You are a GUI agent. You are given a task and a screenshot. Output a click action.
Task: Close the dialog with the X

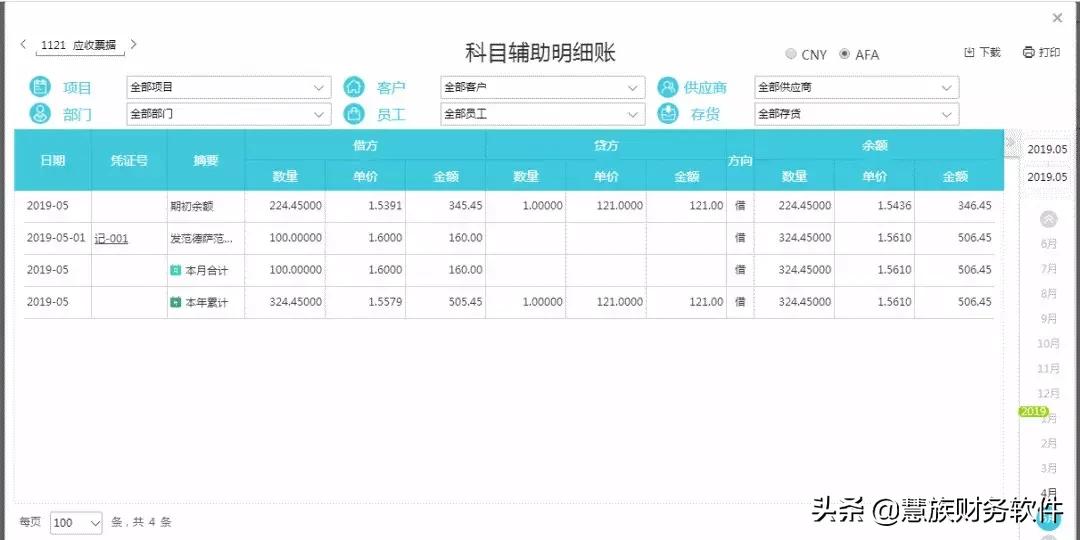[x=1057, y=19]
